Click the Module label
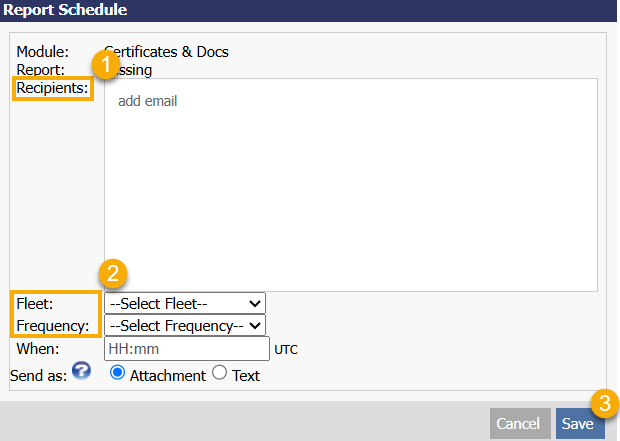Viewport: 620px width, 441px height. [42, 51]
